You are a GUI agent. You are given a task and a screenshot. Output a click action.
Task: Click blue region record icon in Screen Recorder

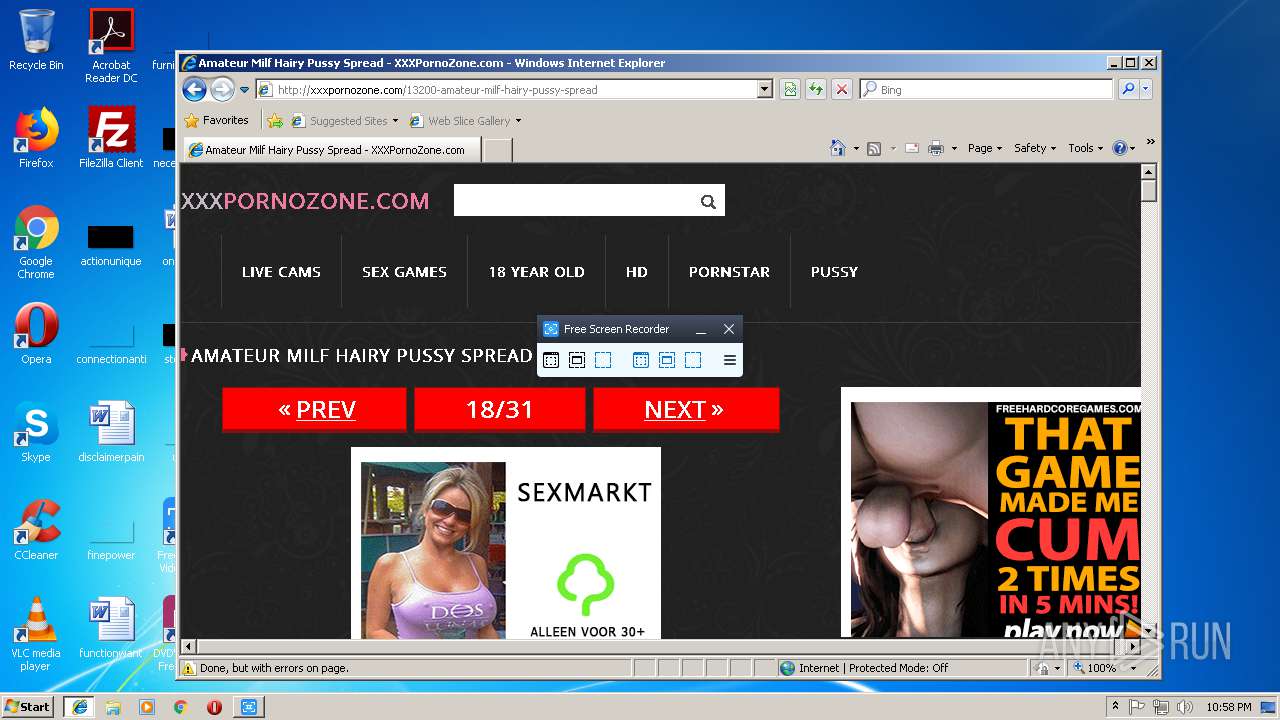coord(693,360)
